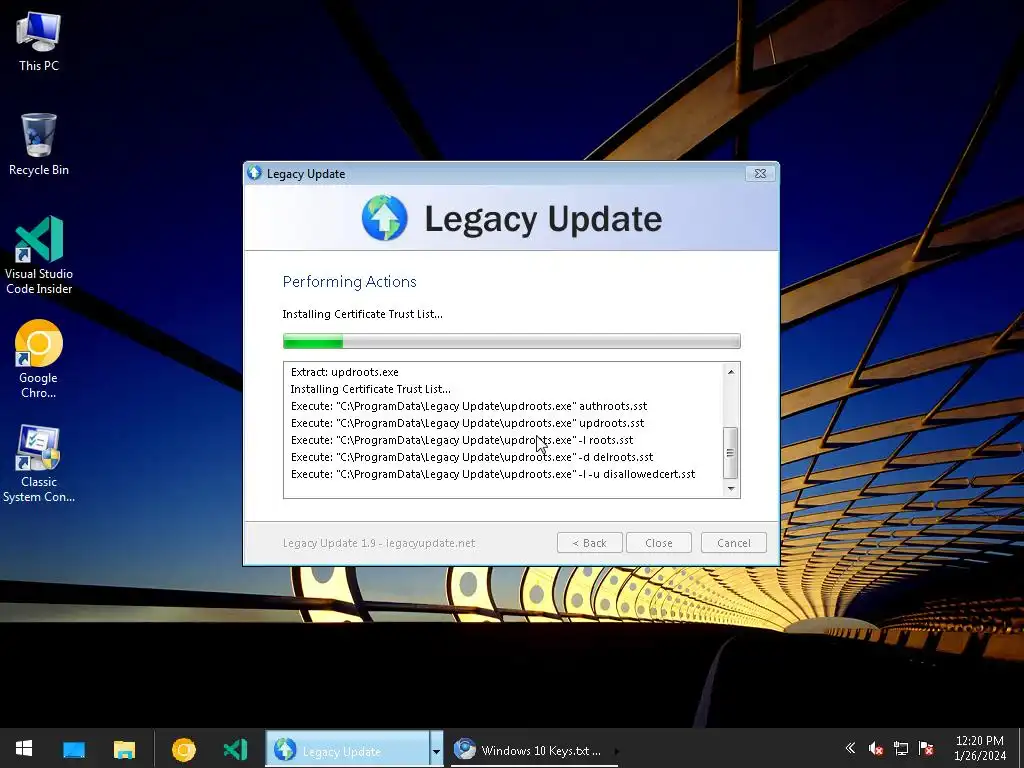Select log line ending with -l roots.sst
This screenshot has width=1024, height=768.
point(462,440)
